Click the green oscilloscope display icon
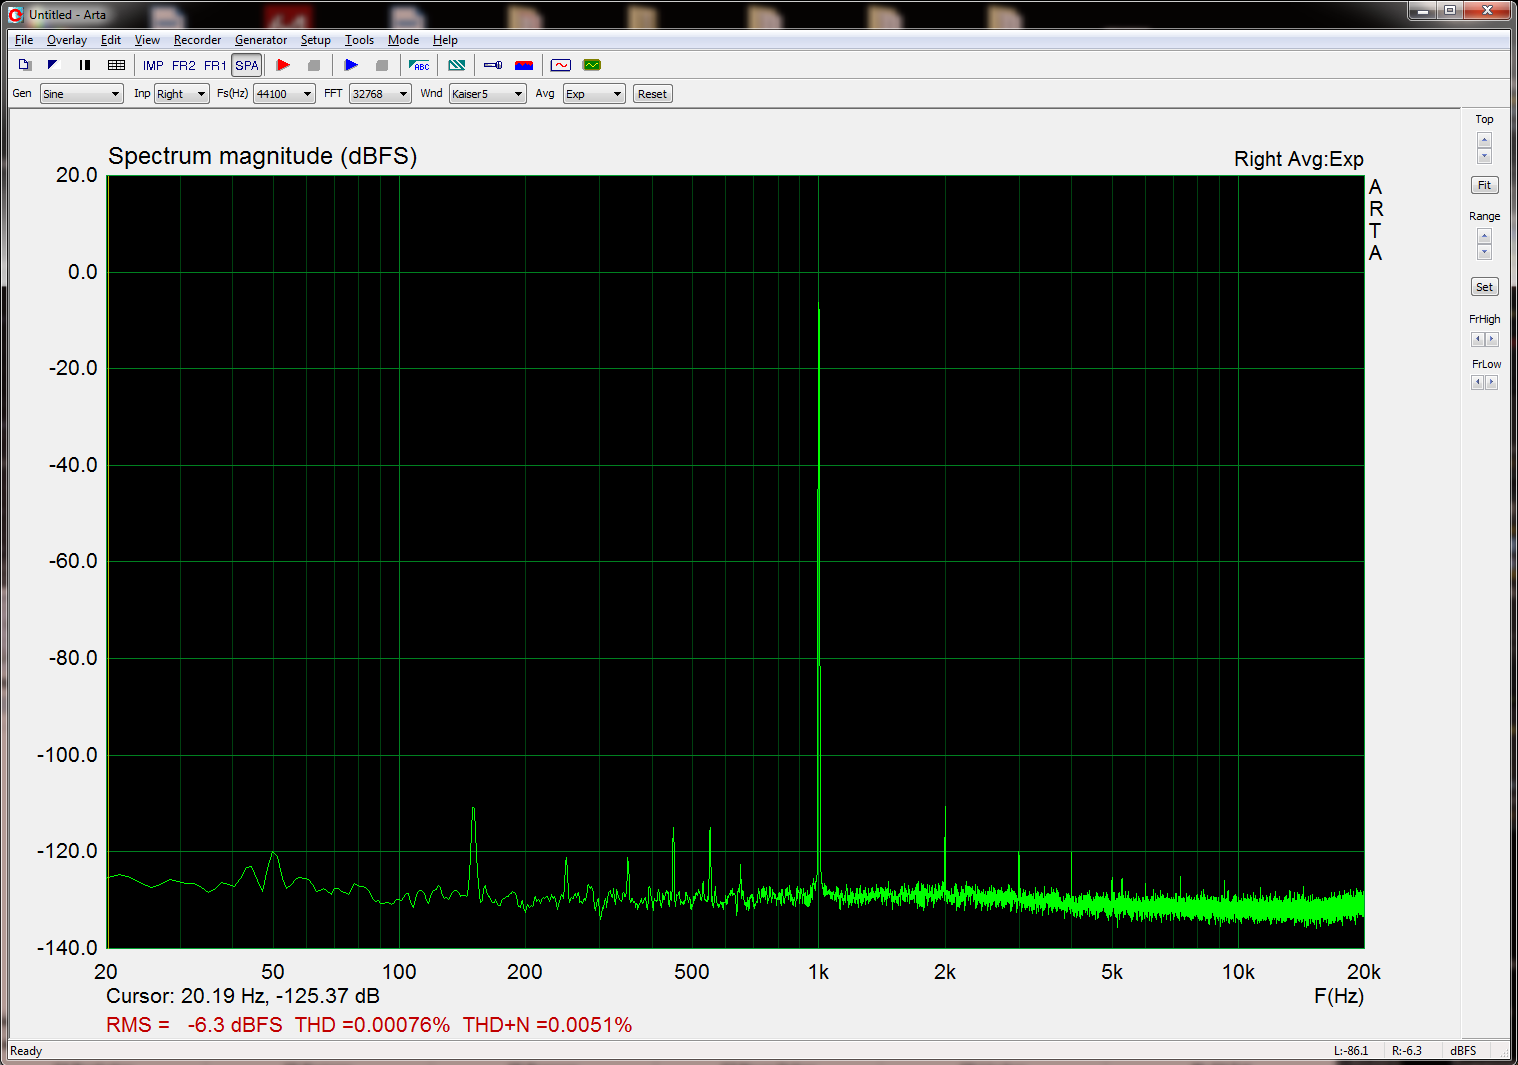1518x1065 pixels. [x=592, y=65]
